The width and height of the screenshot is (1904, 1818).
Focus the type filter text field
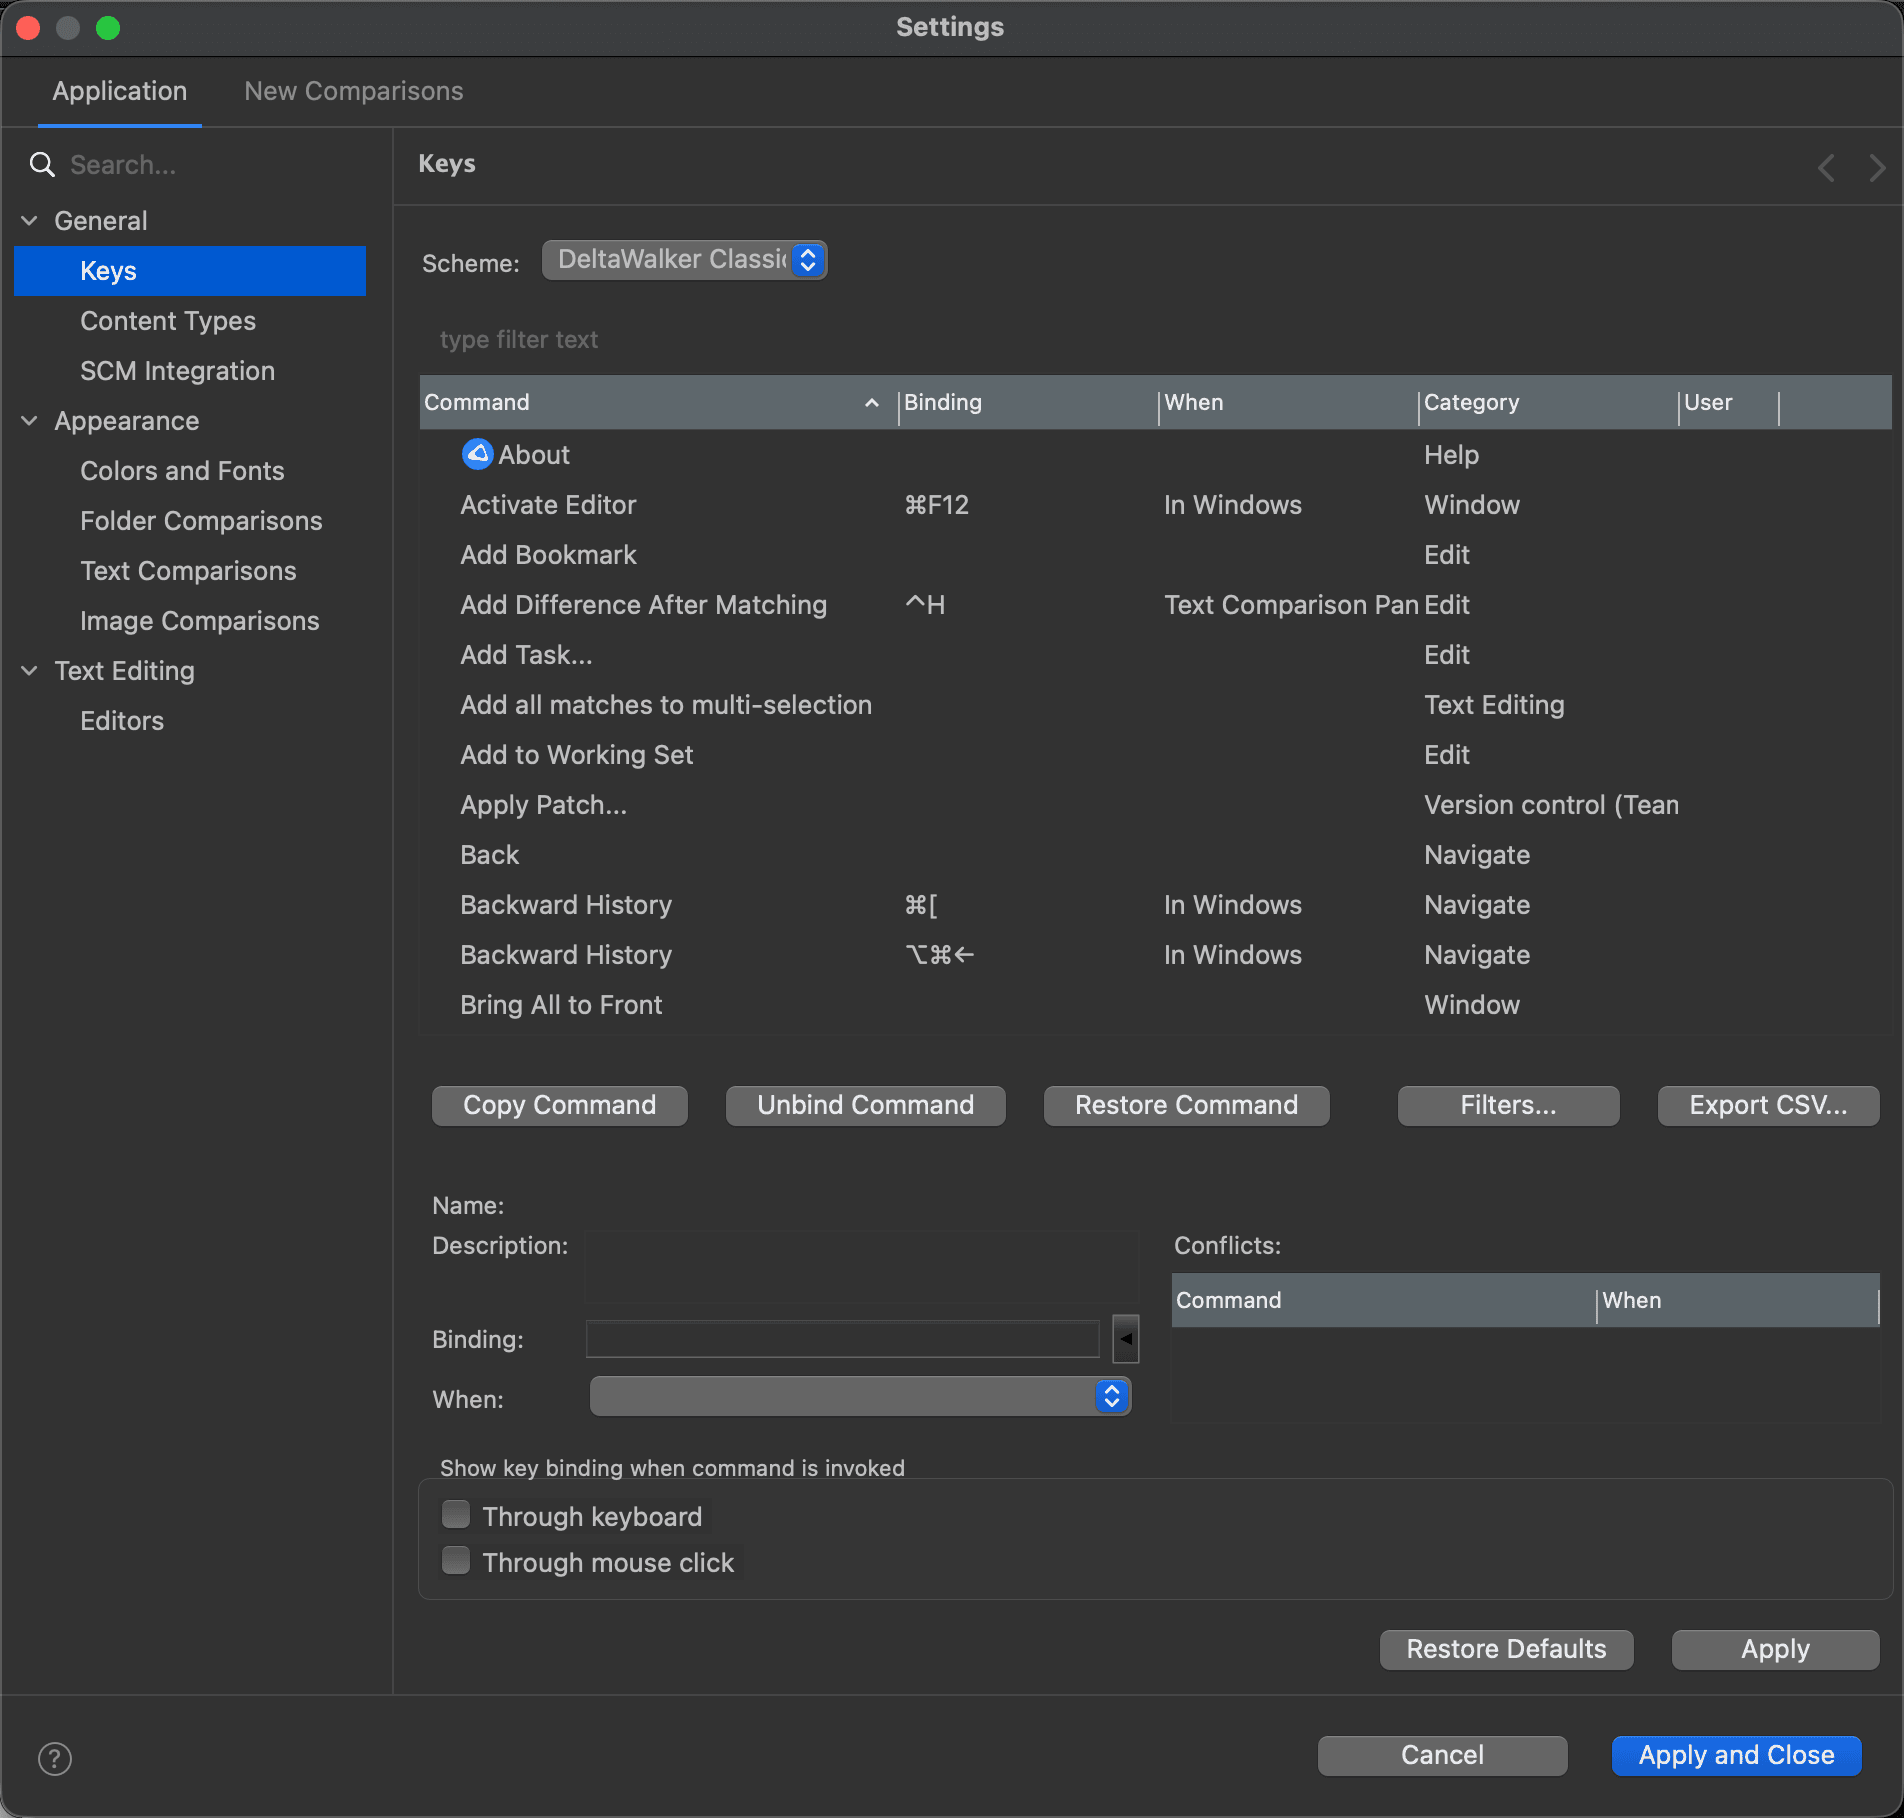(1155, 340)
